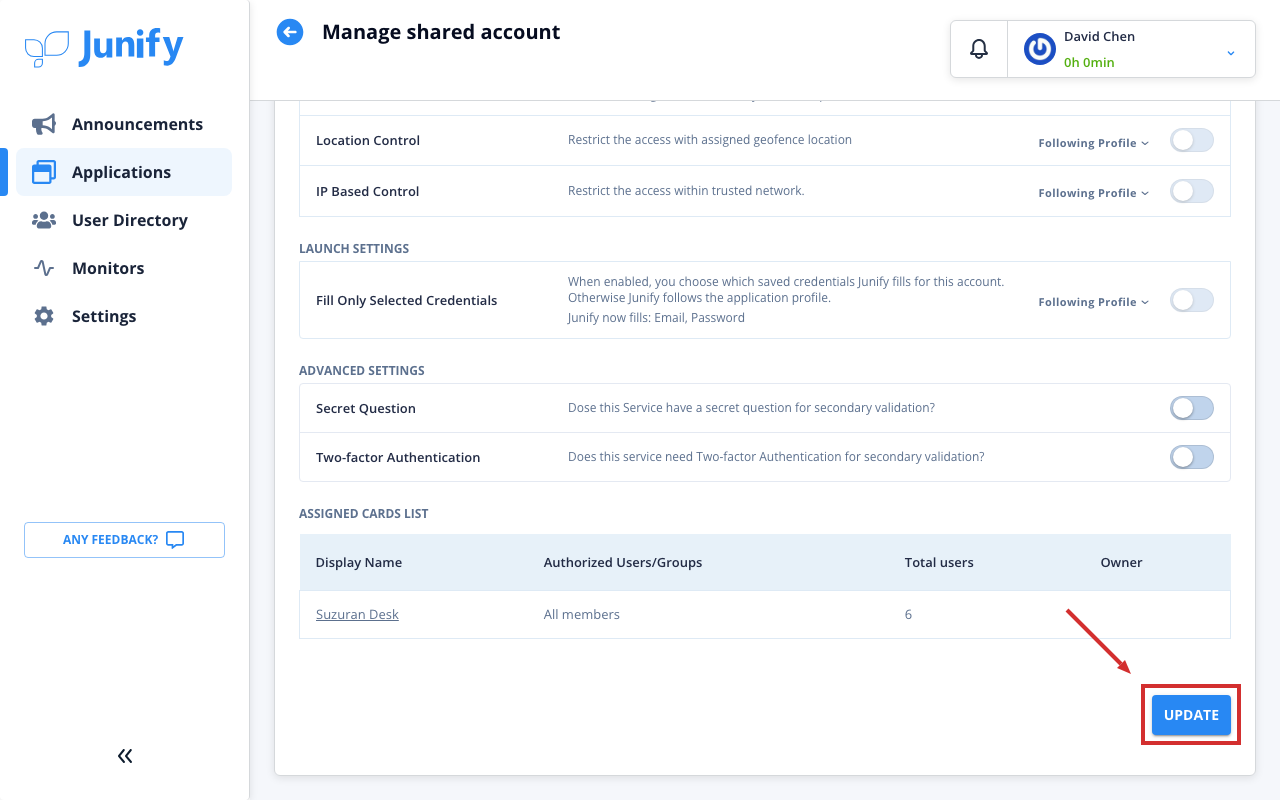Go back using the blue arrow icon
This screenshot has height=800, width=1280.
point(290,32)
